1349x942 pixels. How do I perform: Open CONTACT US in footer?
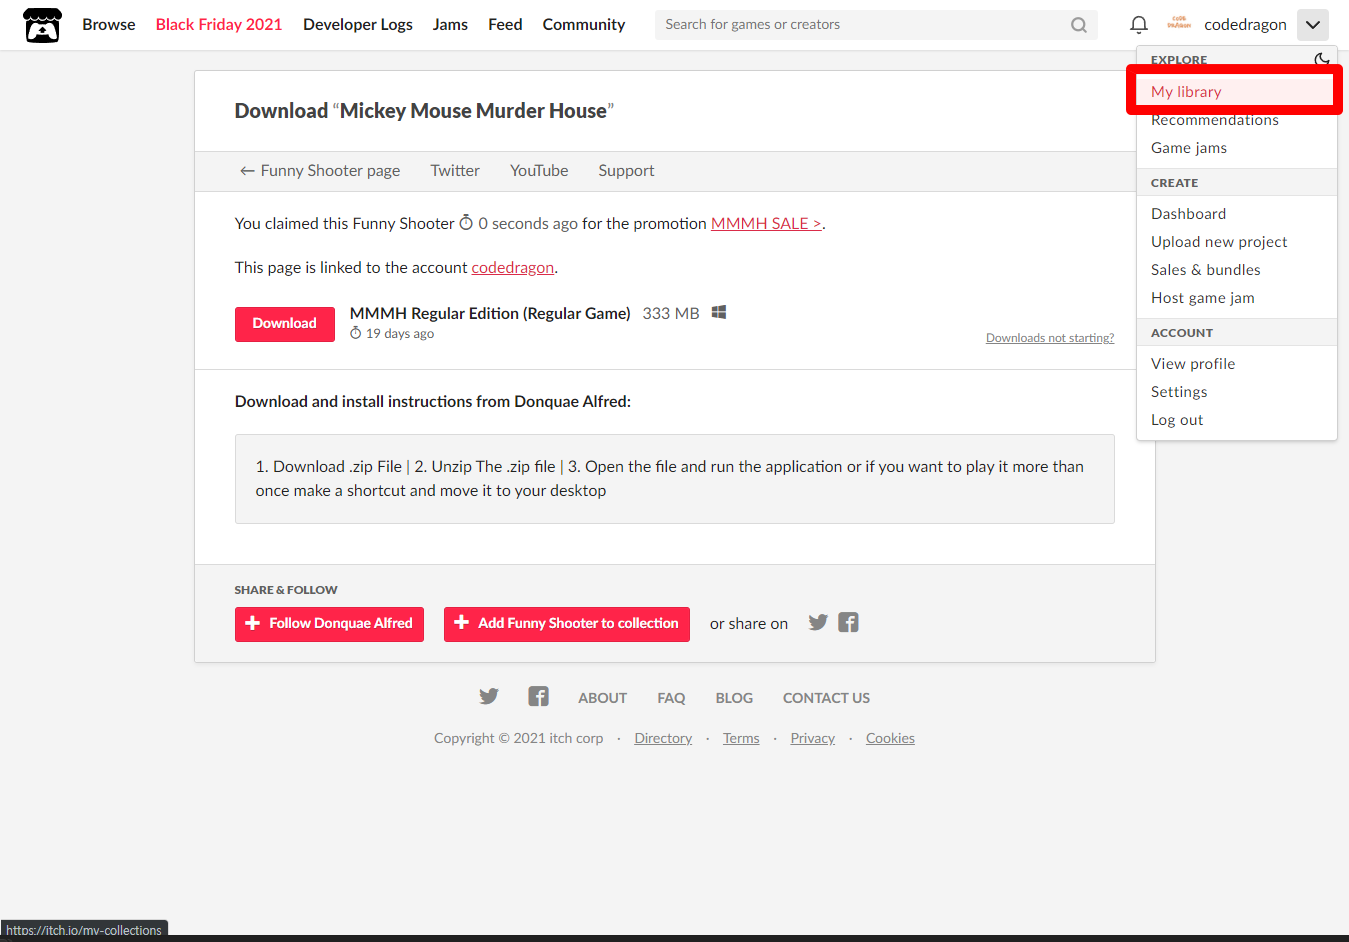(826, 698)
